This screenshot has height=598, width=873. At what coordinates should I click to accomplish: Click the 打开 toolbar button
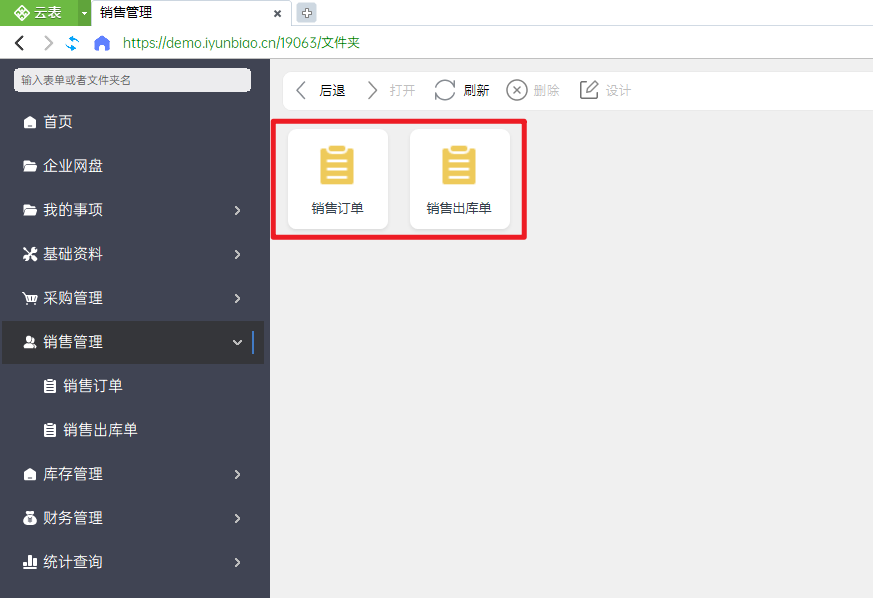391,90
